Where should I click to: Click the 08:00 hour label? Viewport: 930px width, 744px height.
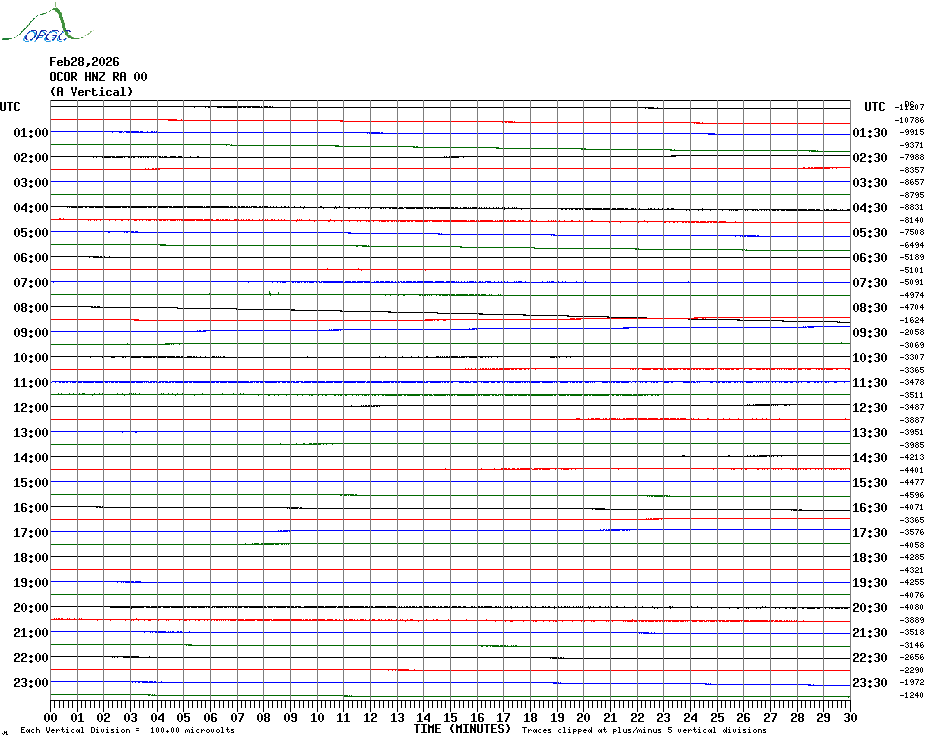[x=31, y=307]
